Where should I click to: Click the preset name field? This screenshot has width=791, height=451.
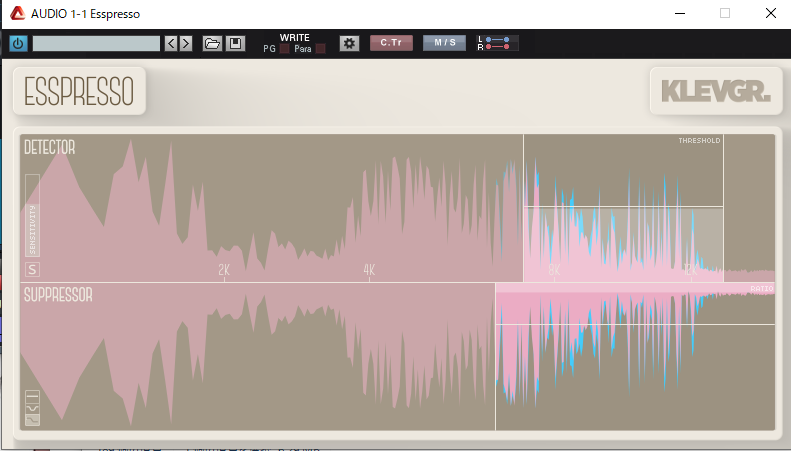click(x=96, y=43)
